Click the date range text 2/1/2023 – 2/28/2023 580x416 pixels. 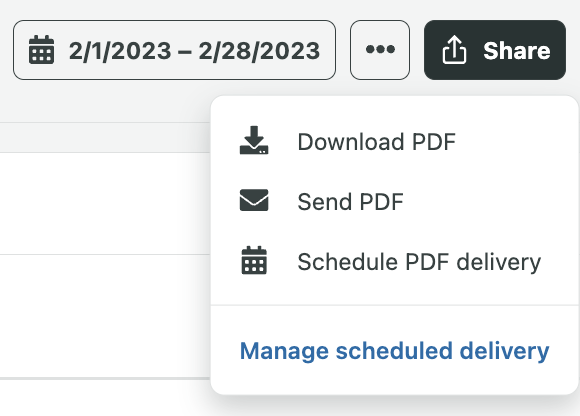click(x=194, y=51)
